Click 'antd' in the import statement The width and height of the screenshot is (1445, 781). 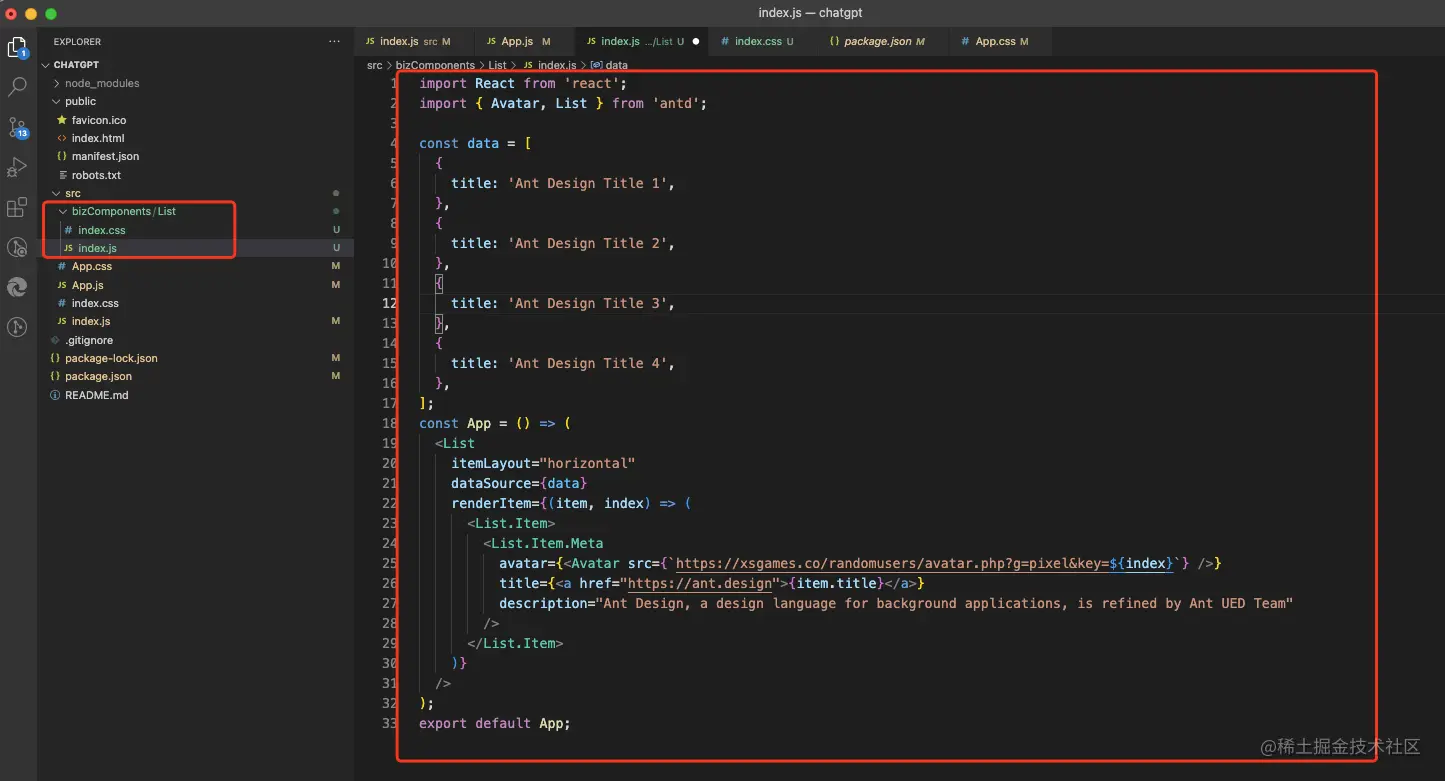click(x=676, y=103)
